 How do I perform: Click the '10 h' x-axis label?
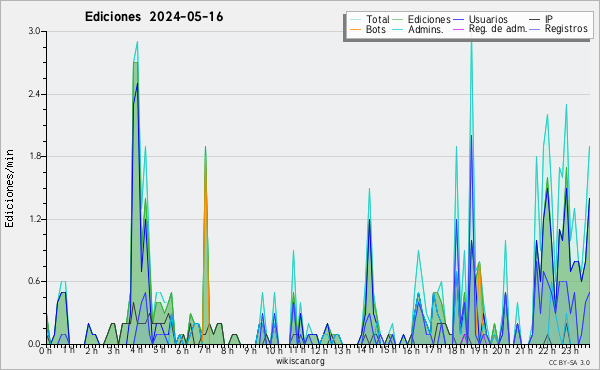point(274,350)
